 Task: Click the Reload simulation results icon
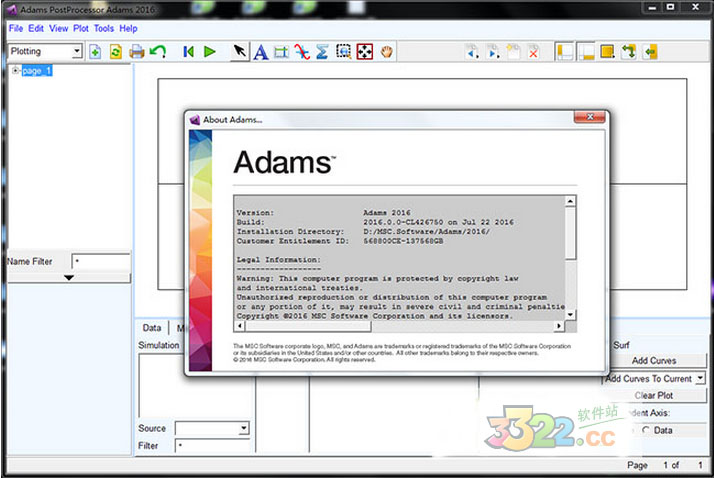116,52
